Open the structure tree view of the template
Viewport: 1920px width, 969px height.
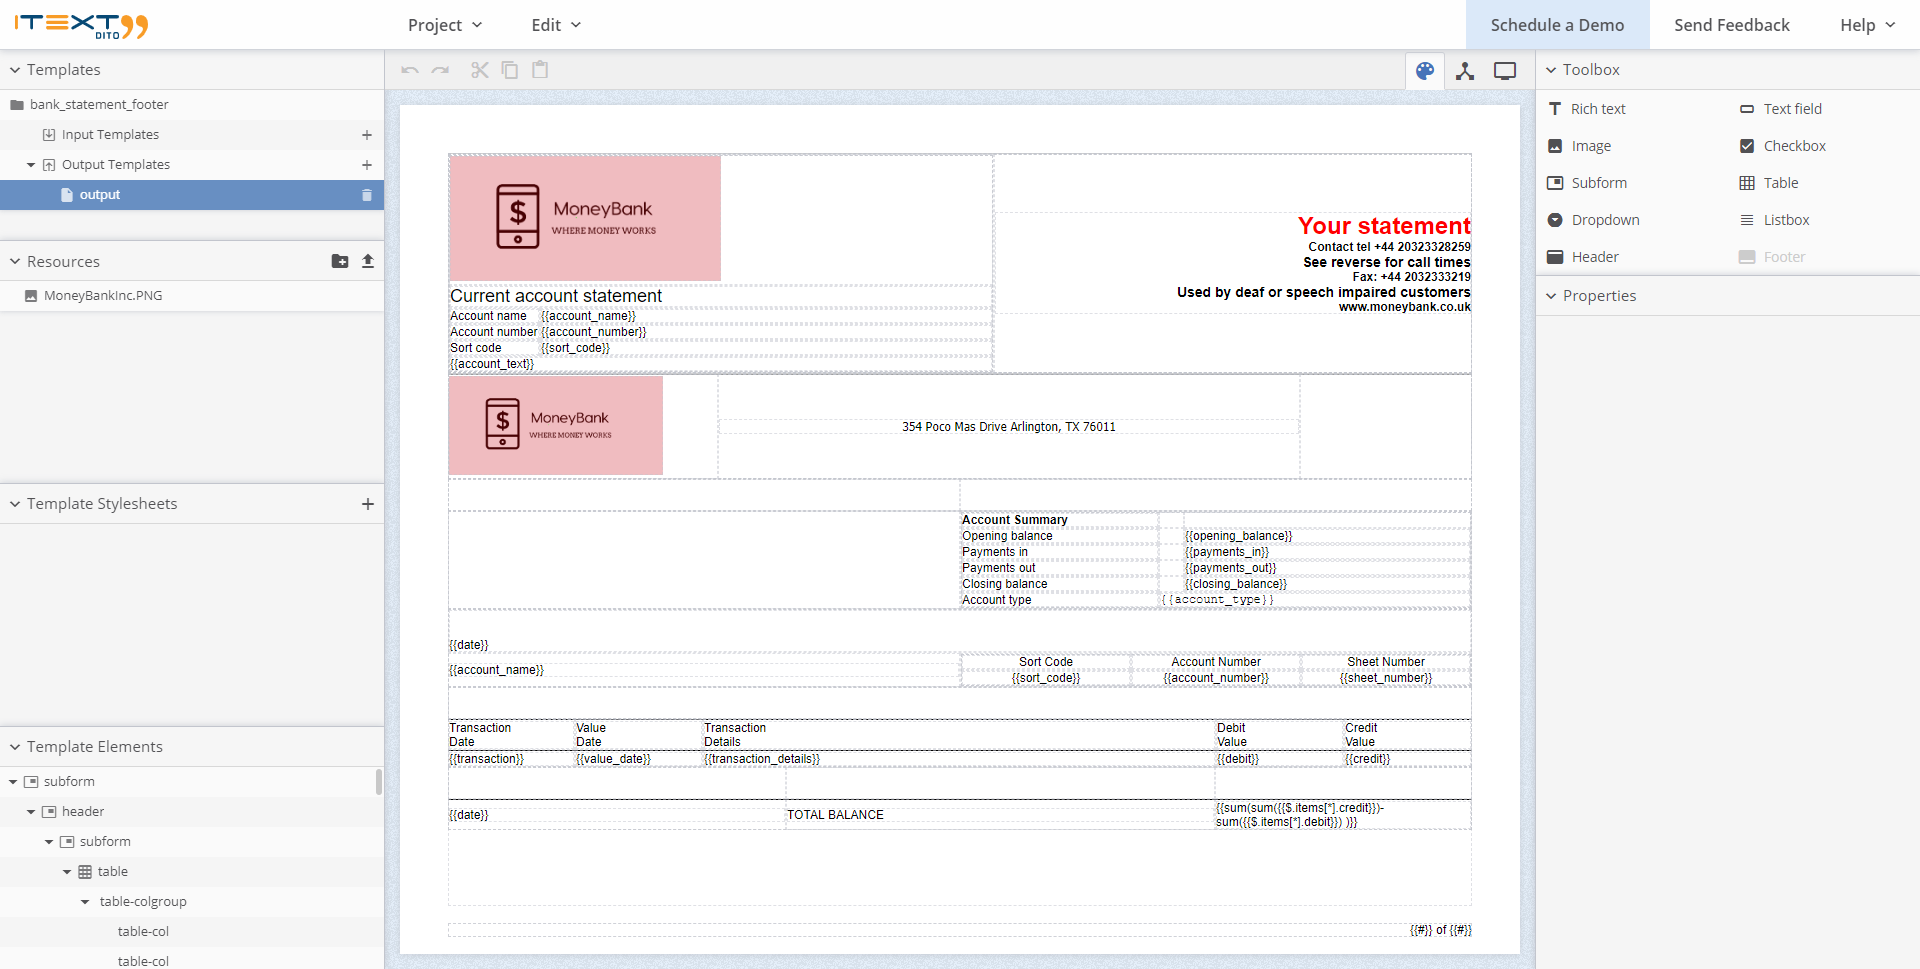(1466, 70)
